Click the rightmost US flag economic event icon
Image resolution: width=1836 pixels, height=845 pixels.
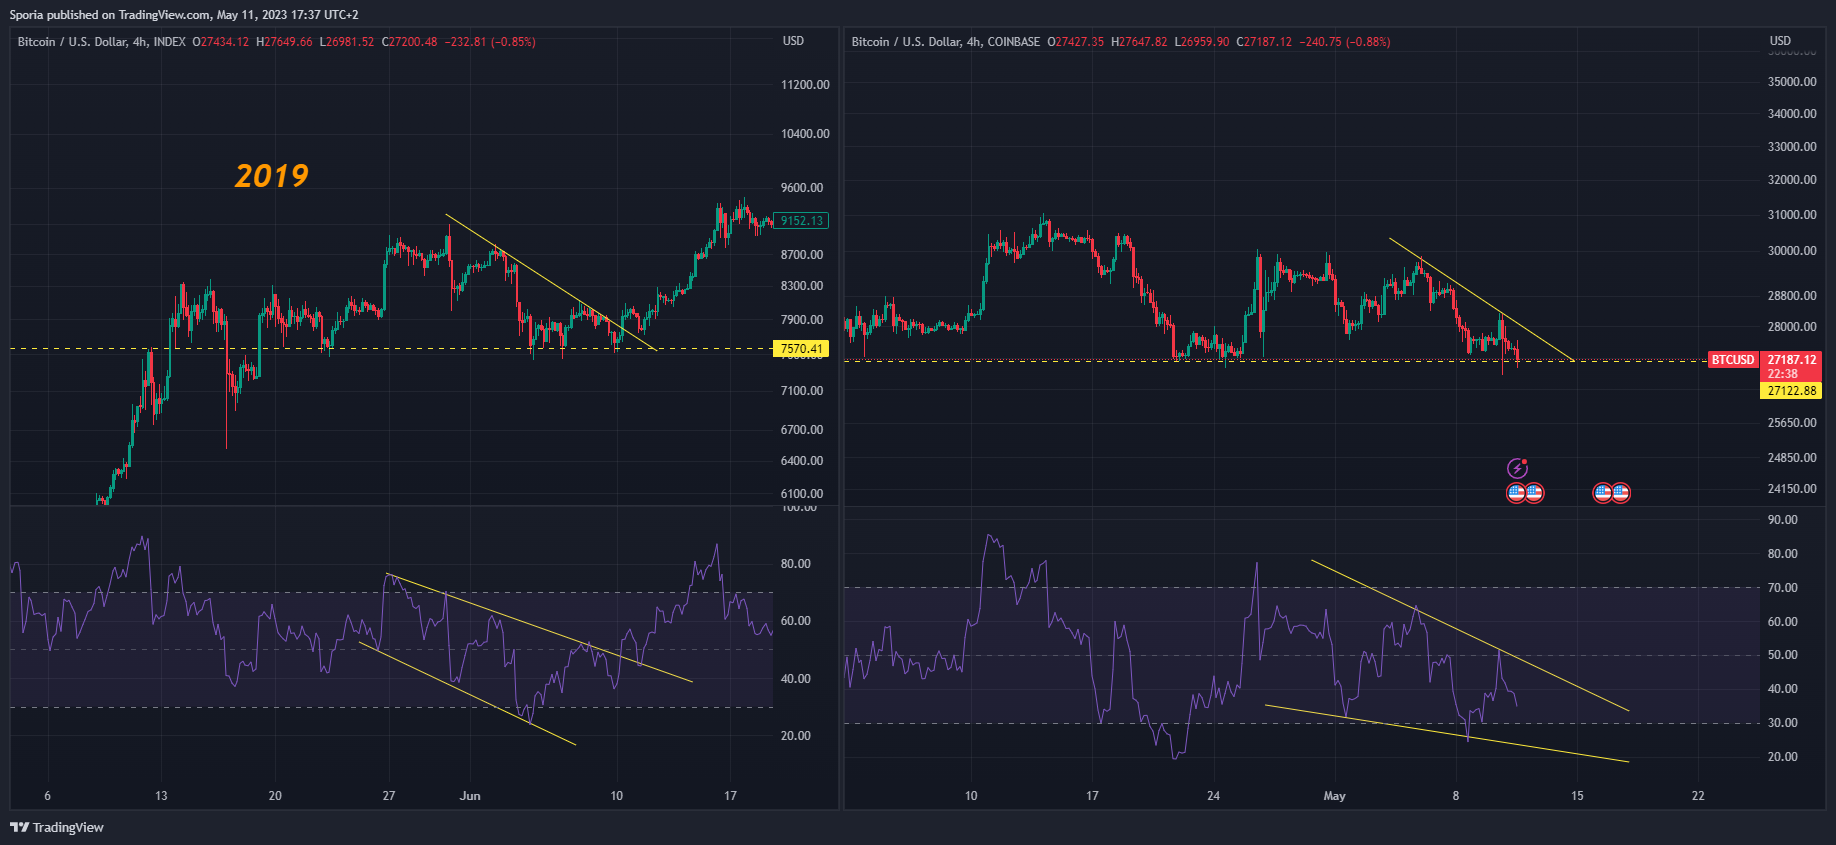(1621, 493)
